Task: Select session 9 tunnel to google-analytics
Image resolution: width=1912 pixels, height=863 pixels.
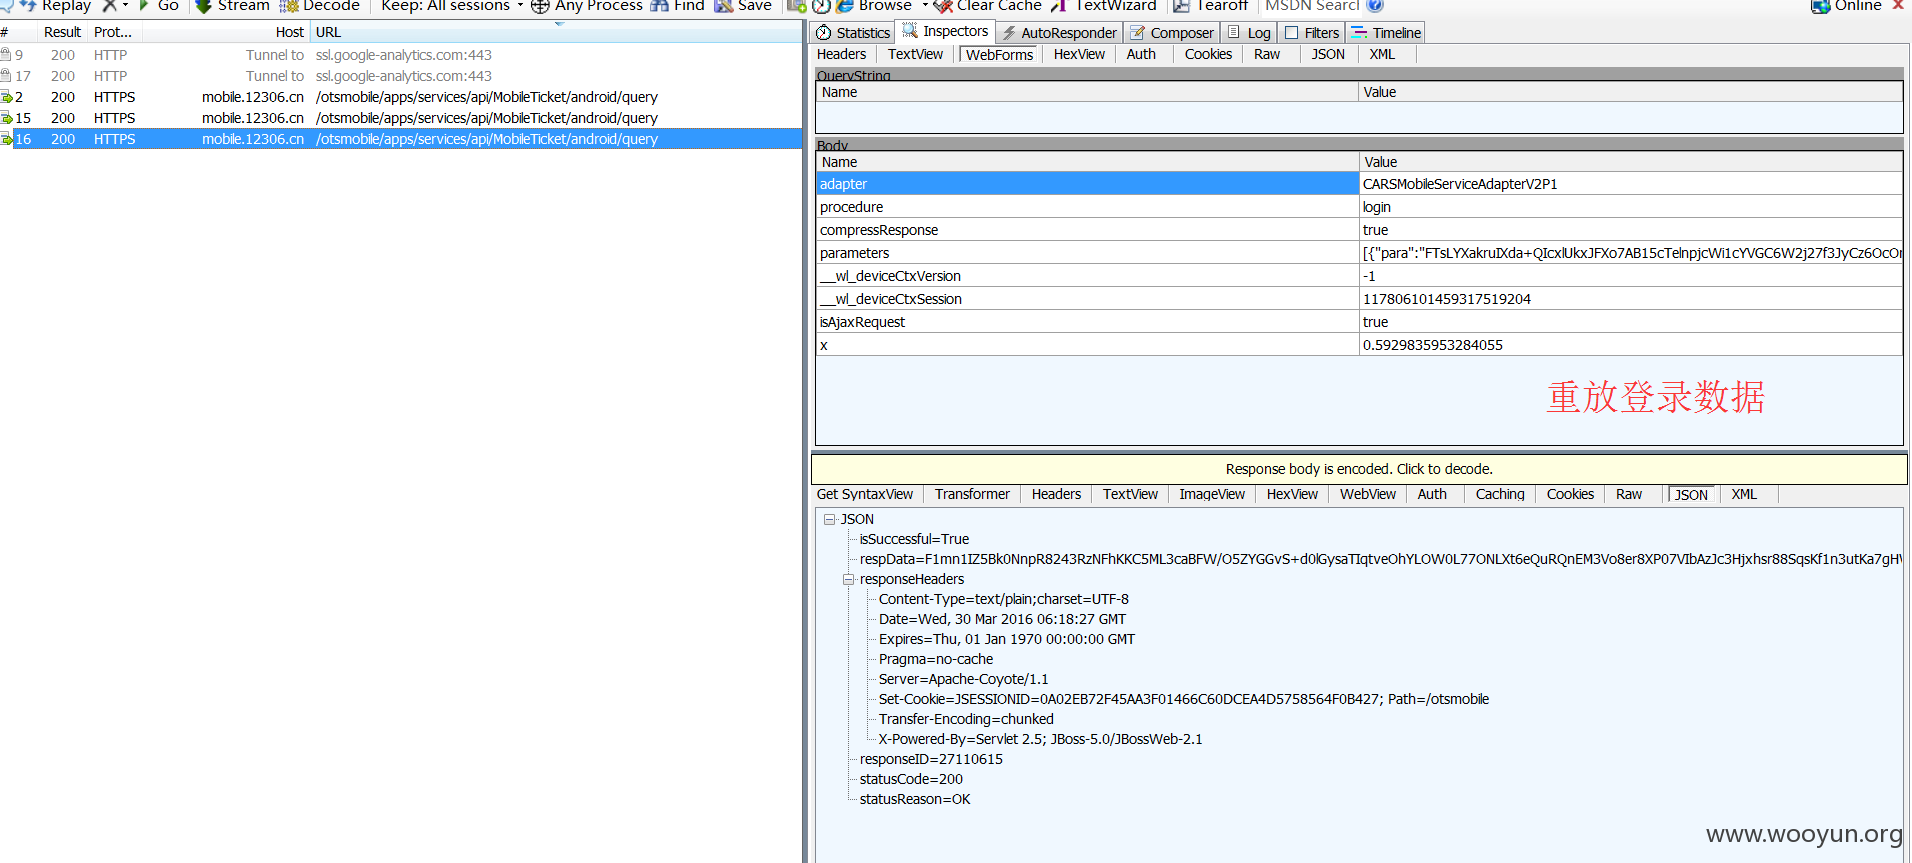Action: 401,55
